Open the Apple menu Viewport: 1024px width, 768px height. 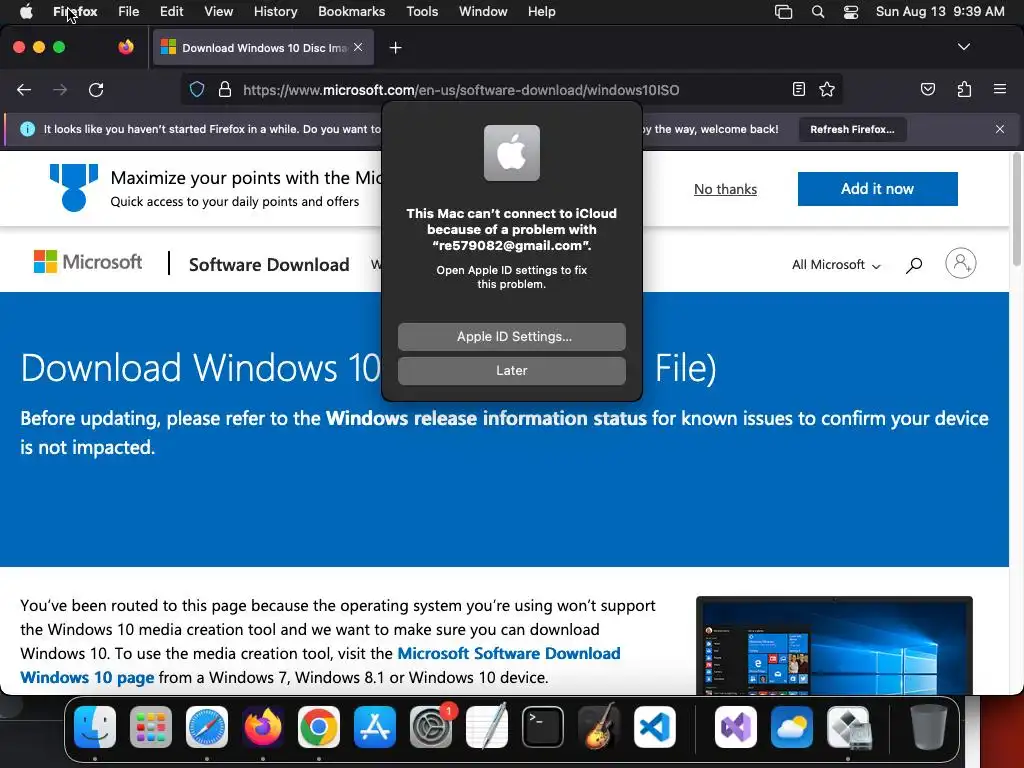pyautogui.click(x=26, y=12)
